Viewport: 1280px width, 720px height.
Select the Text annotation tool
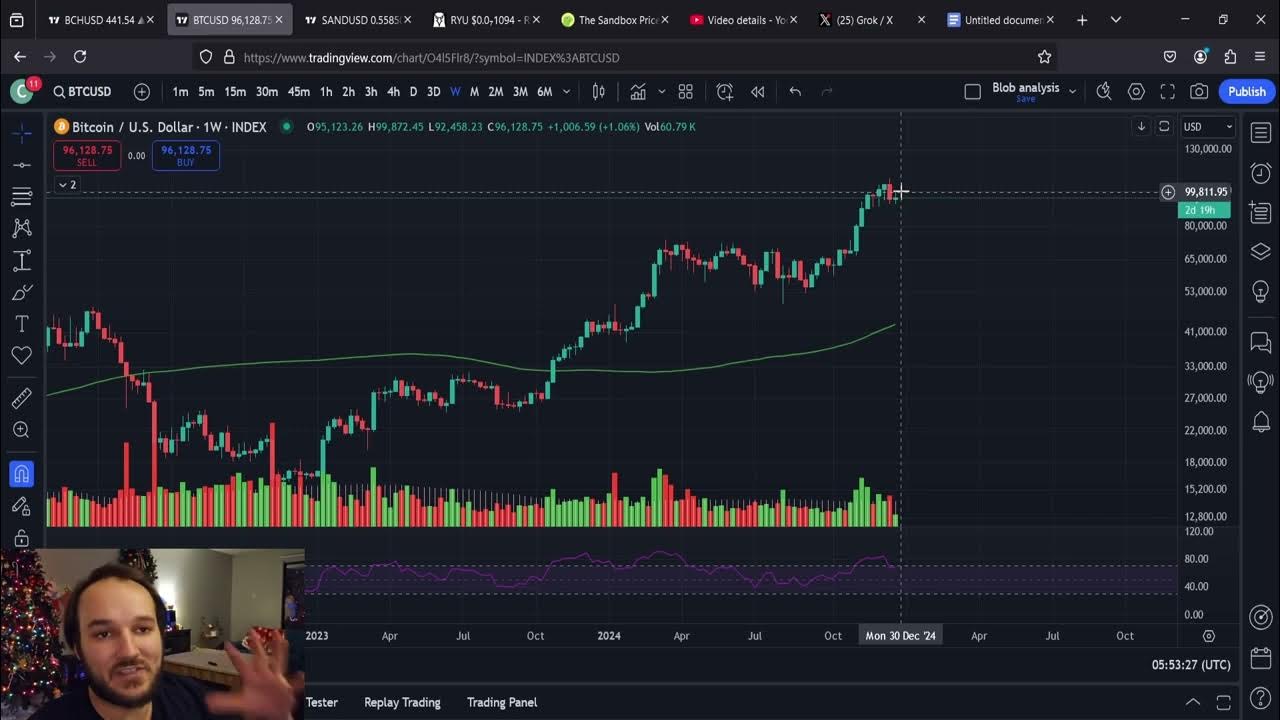21,324
